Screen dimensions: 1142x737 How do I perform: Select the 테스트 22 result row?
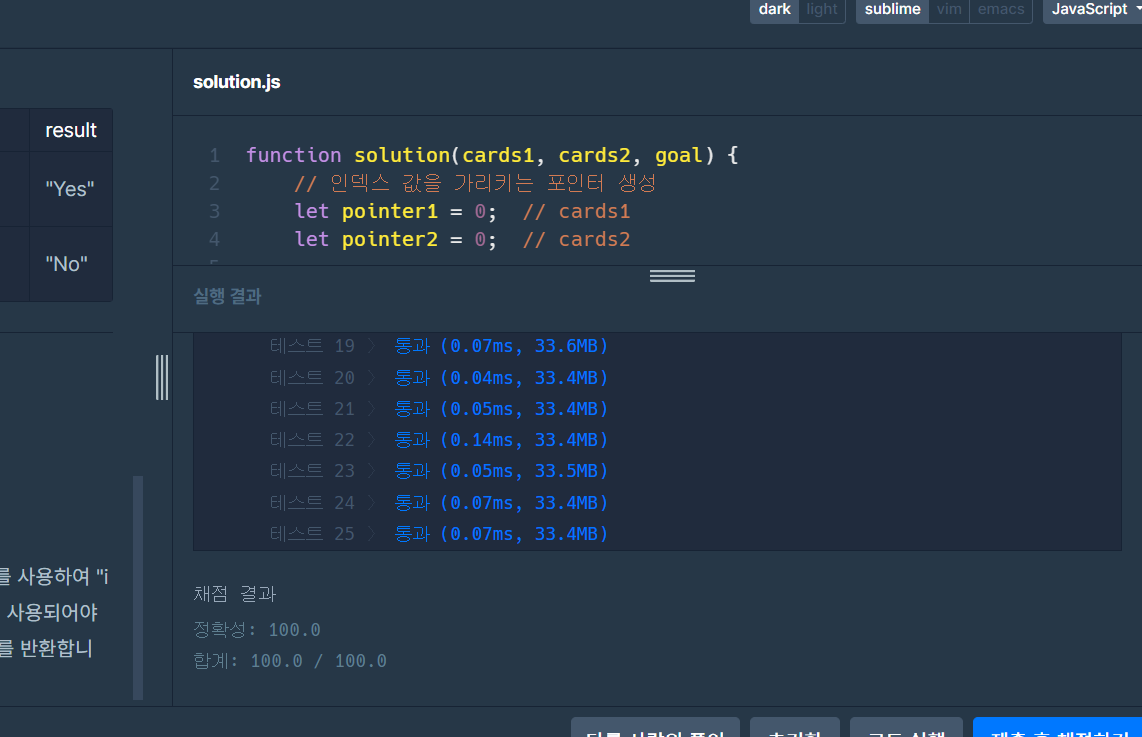(438, 440)
